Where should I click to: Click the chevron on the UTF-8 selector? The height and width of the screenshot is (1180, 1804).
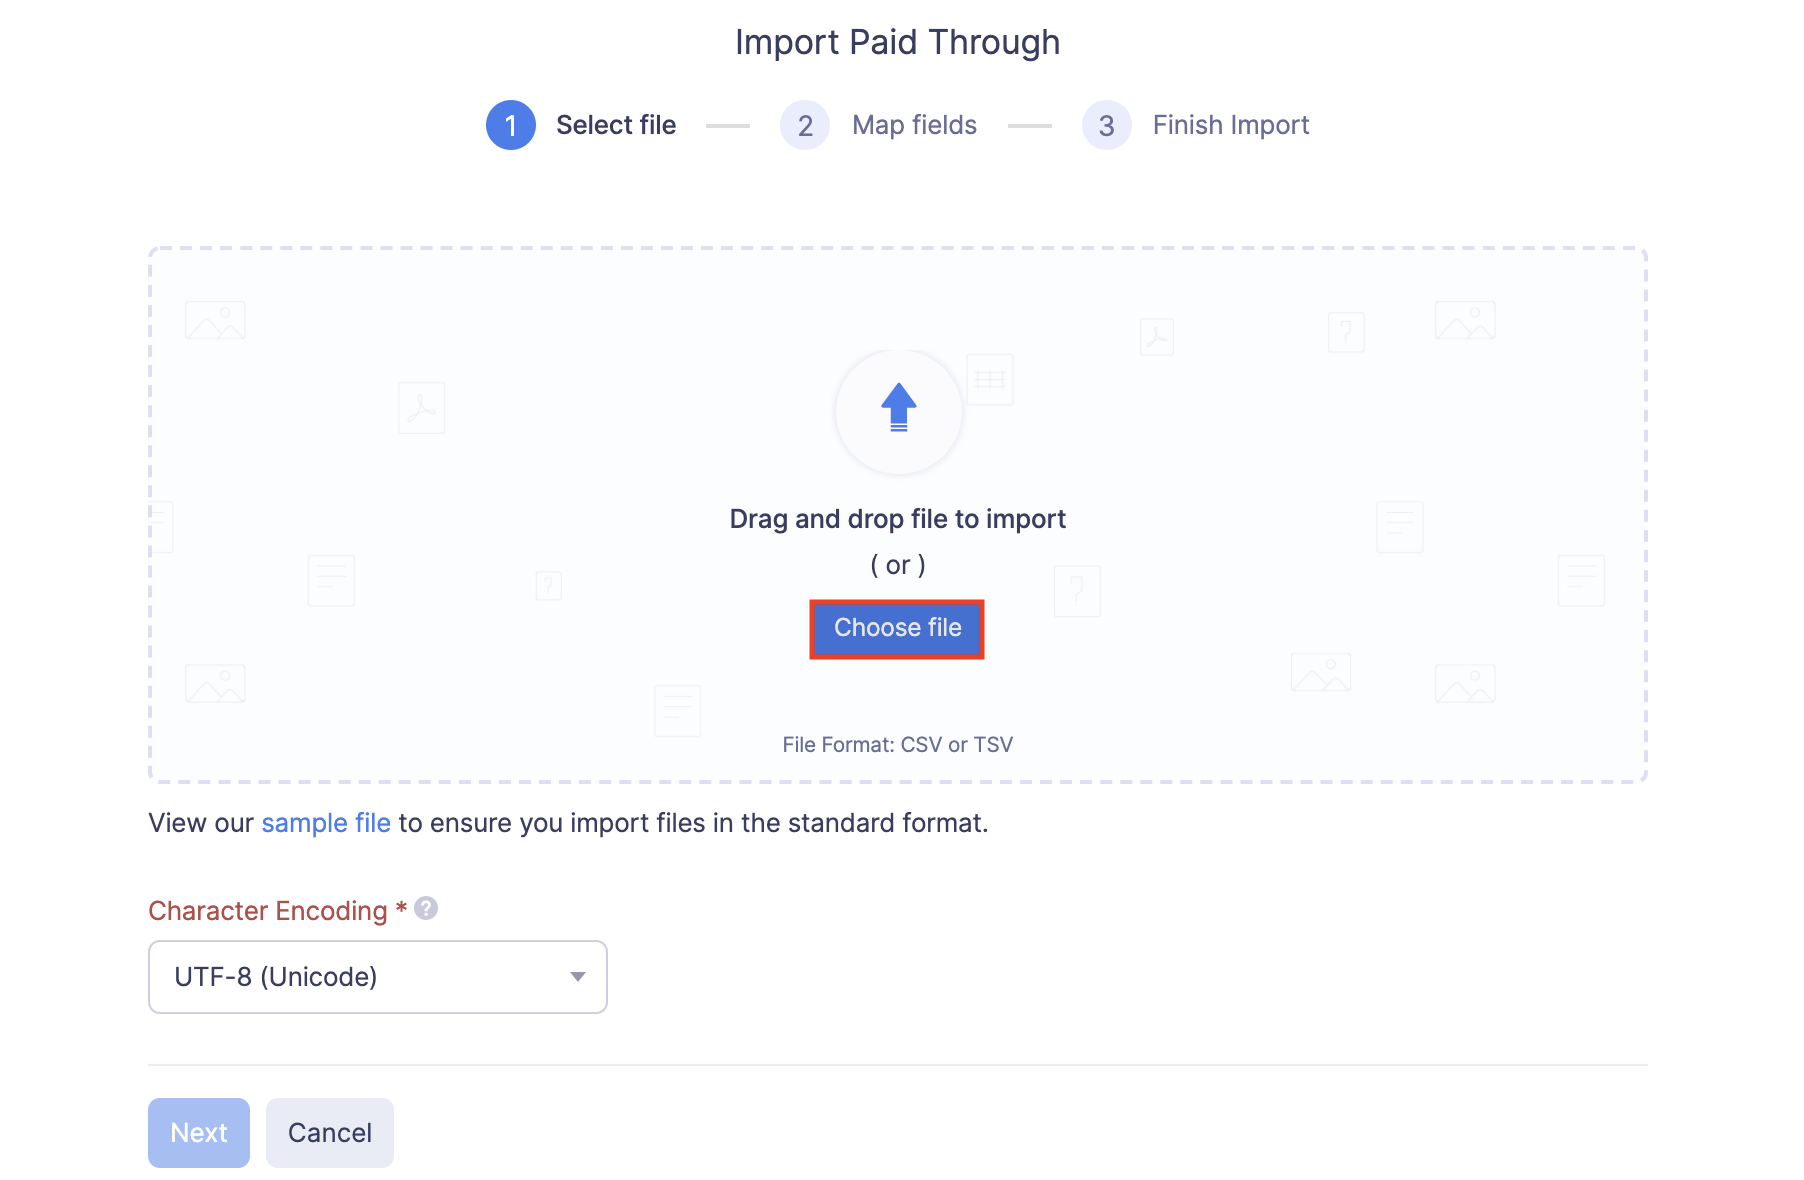click(x=576, y=977)
